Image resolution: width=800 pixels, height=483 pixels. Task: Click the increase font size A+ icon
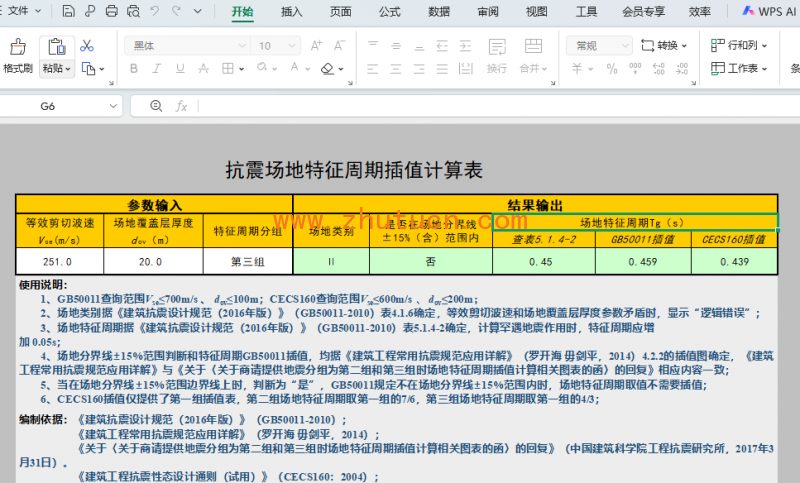pos(316,46)
